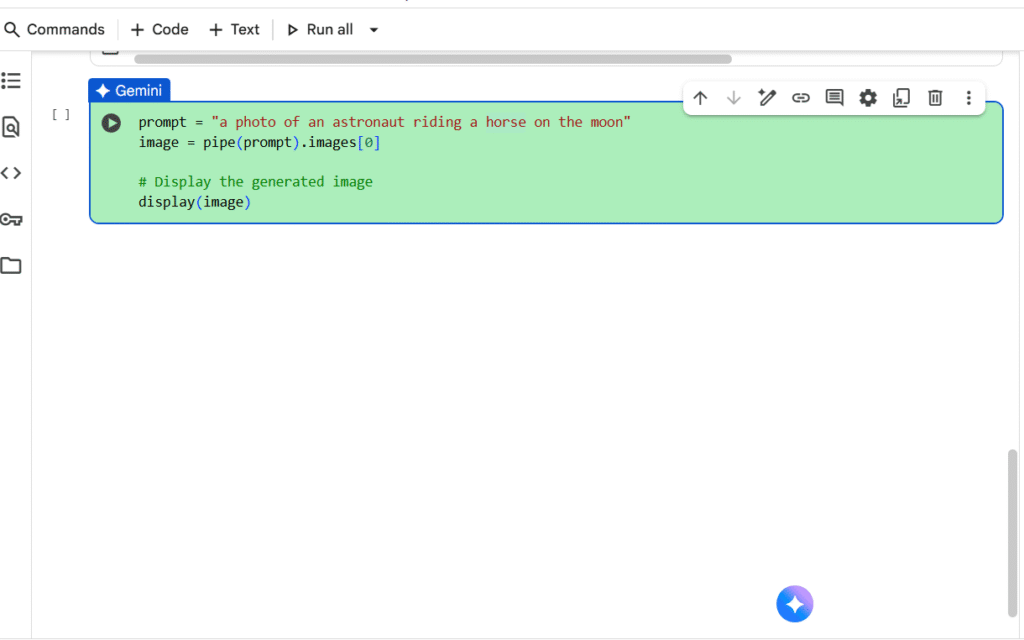
Task: Expand the Run all dropdown arrow
Action: pos(374,30)
